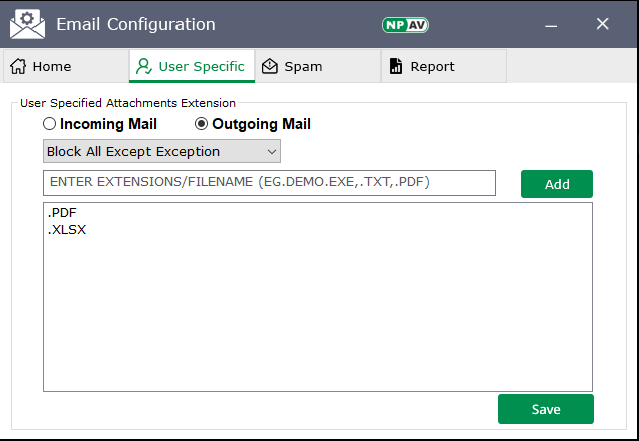
Task: Click the Save button
Action: 545,409
